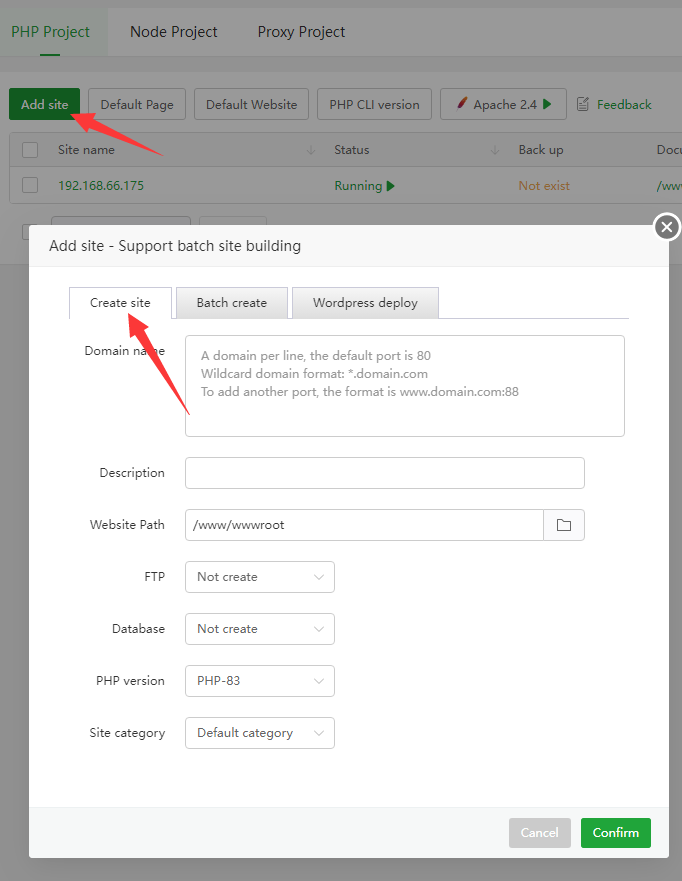Click the folder icon beside Website Path
Image resolution: width=682 pixels, height=881 pixels.
564,525
